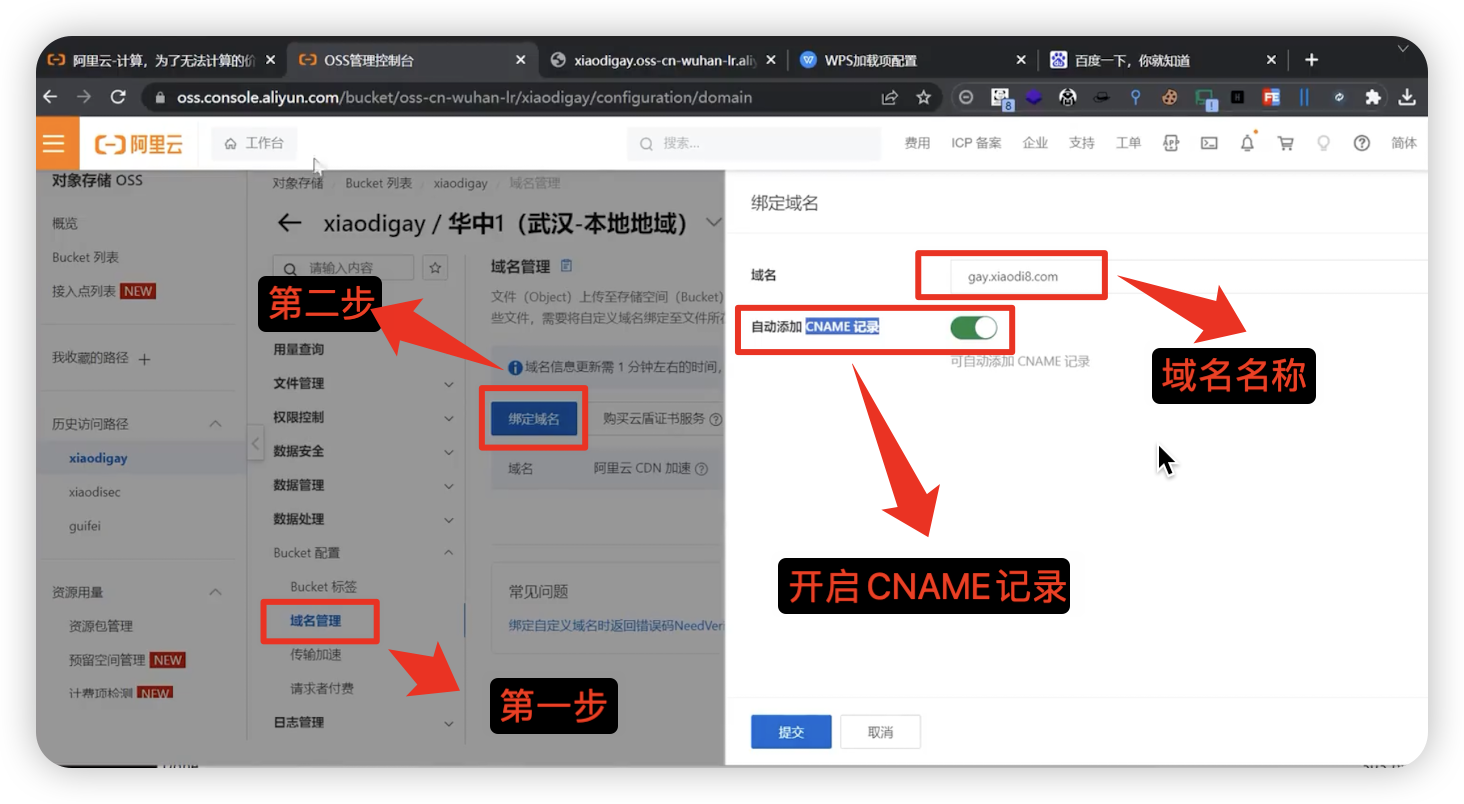Open the cookie extension icon
The height and width of the screenshot is (804, 1464).
pos(1169,97)
